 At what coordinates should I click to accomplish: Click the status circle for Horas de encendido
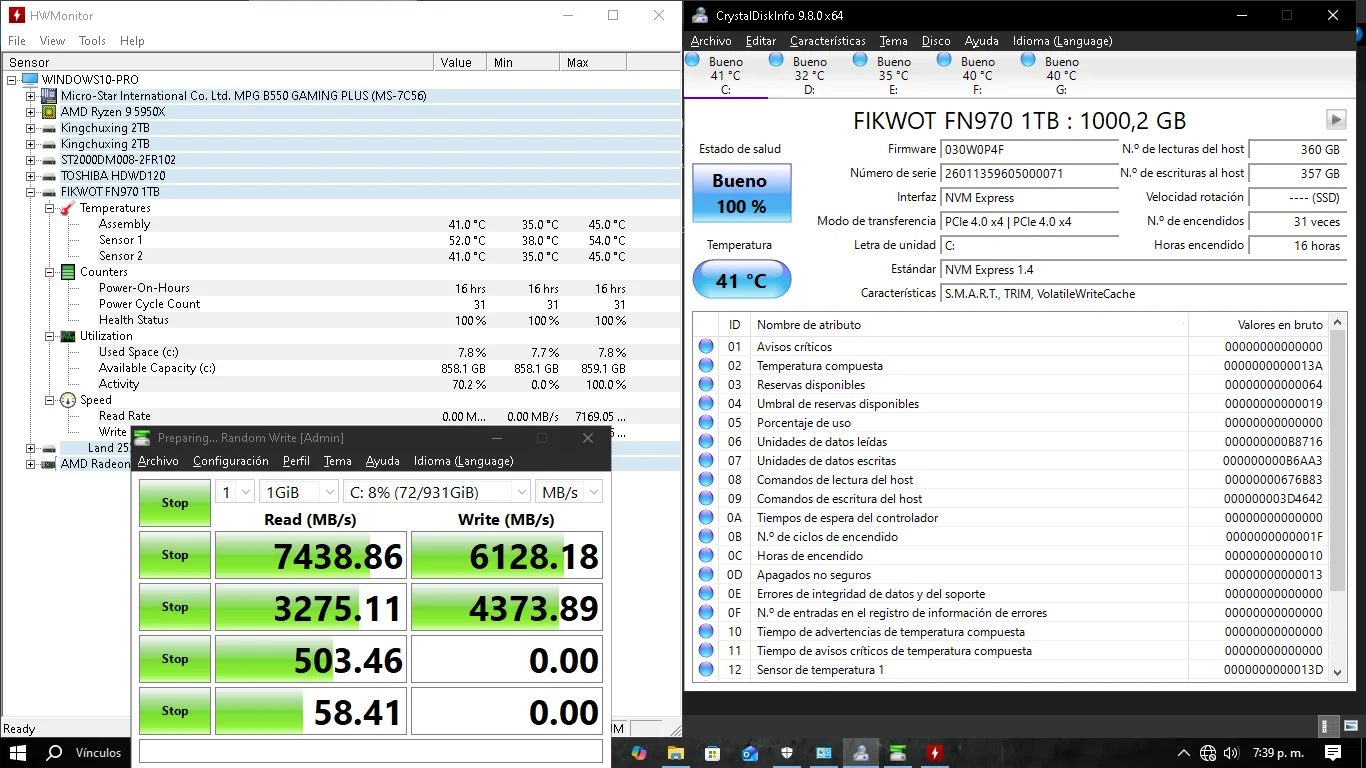pos(706,556)
